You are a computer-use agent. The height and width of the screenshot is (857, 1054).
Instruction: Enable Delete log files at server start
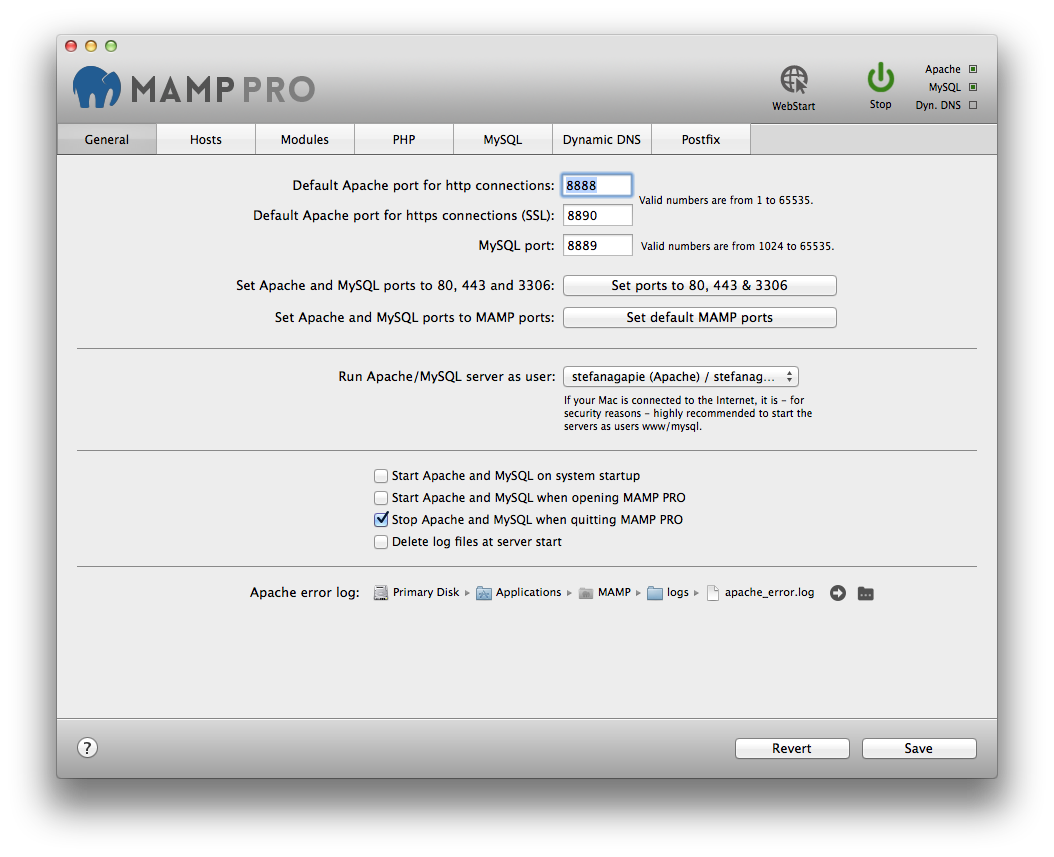[x=380, y=542]
